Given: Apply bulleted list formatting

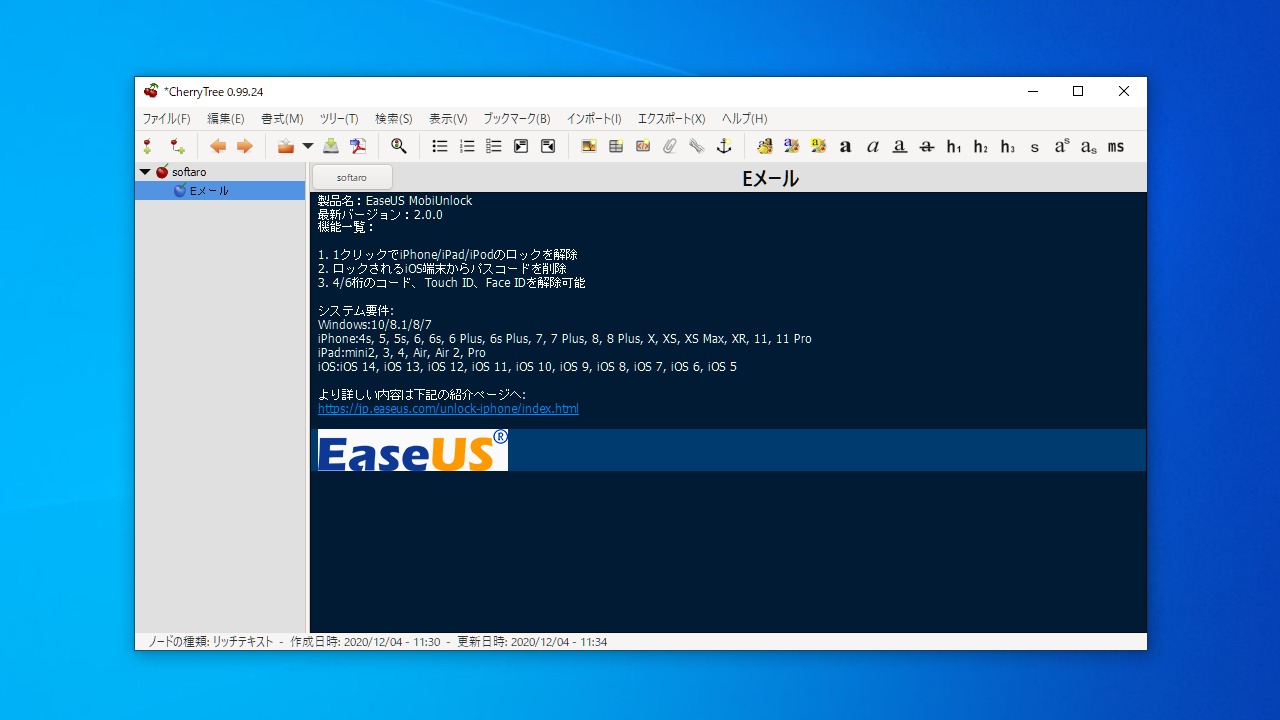Looking at the screenshot, I should [440, 146].
